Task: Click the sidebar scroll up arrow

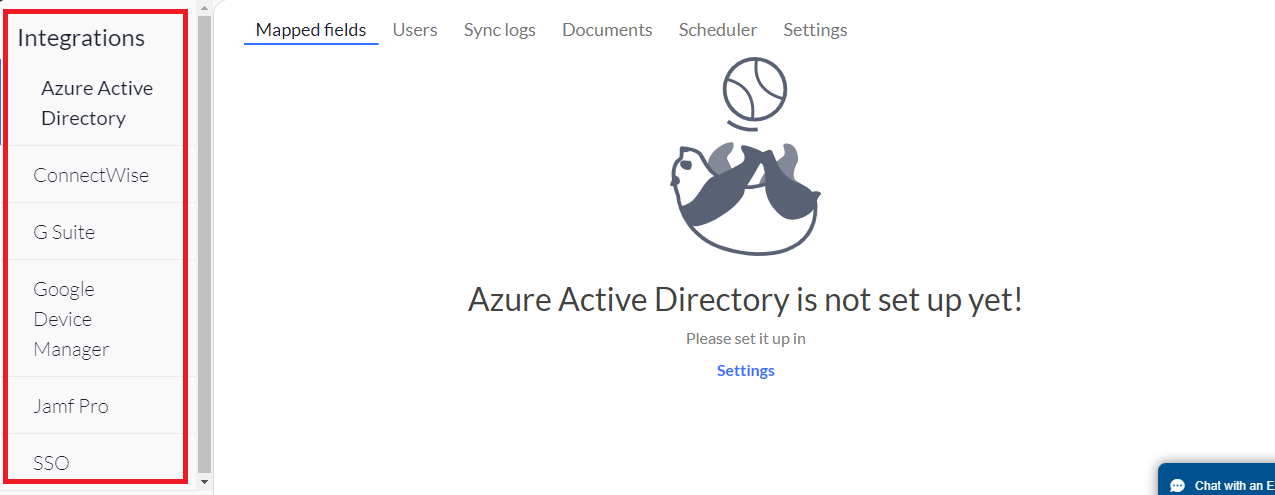Action: click(205, 7)
